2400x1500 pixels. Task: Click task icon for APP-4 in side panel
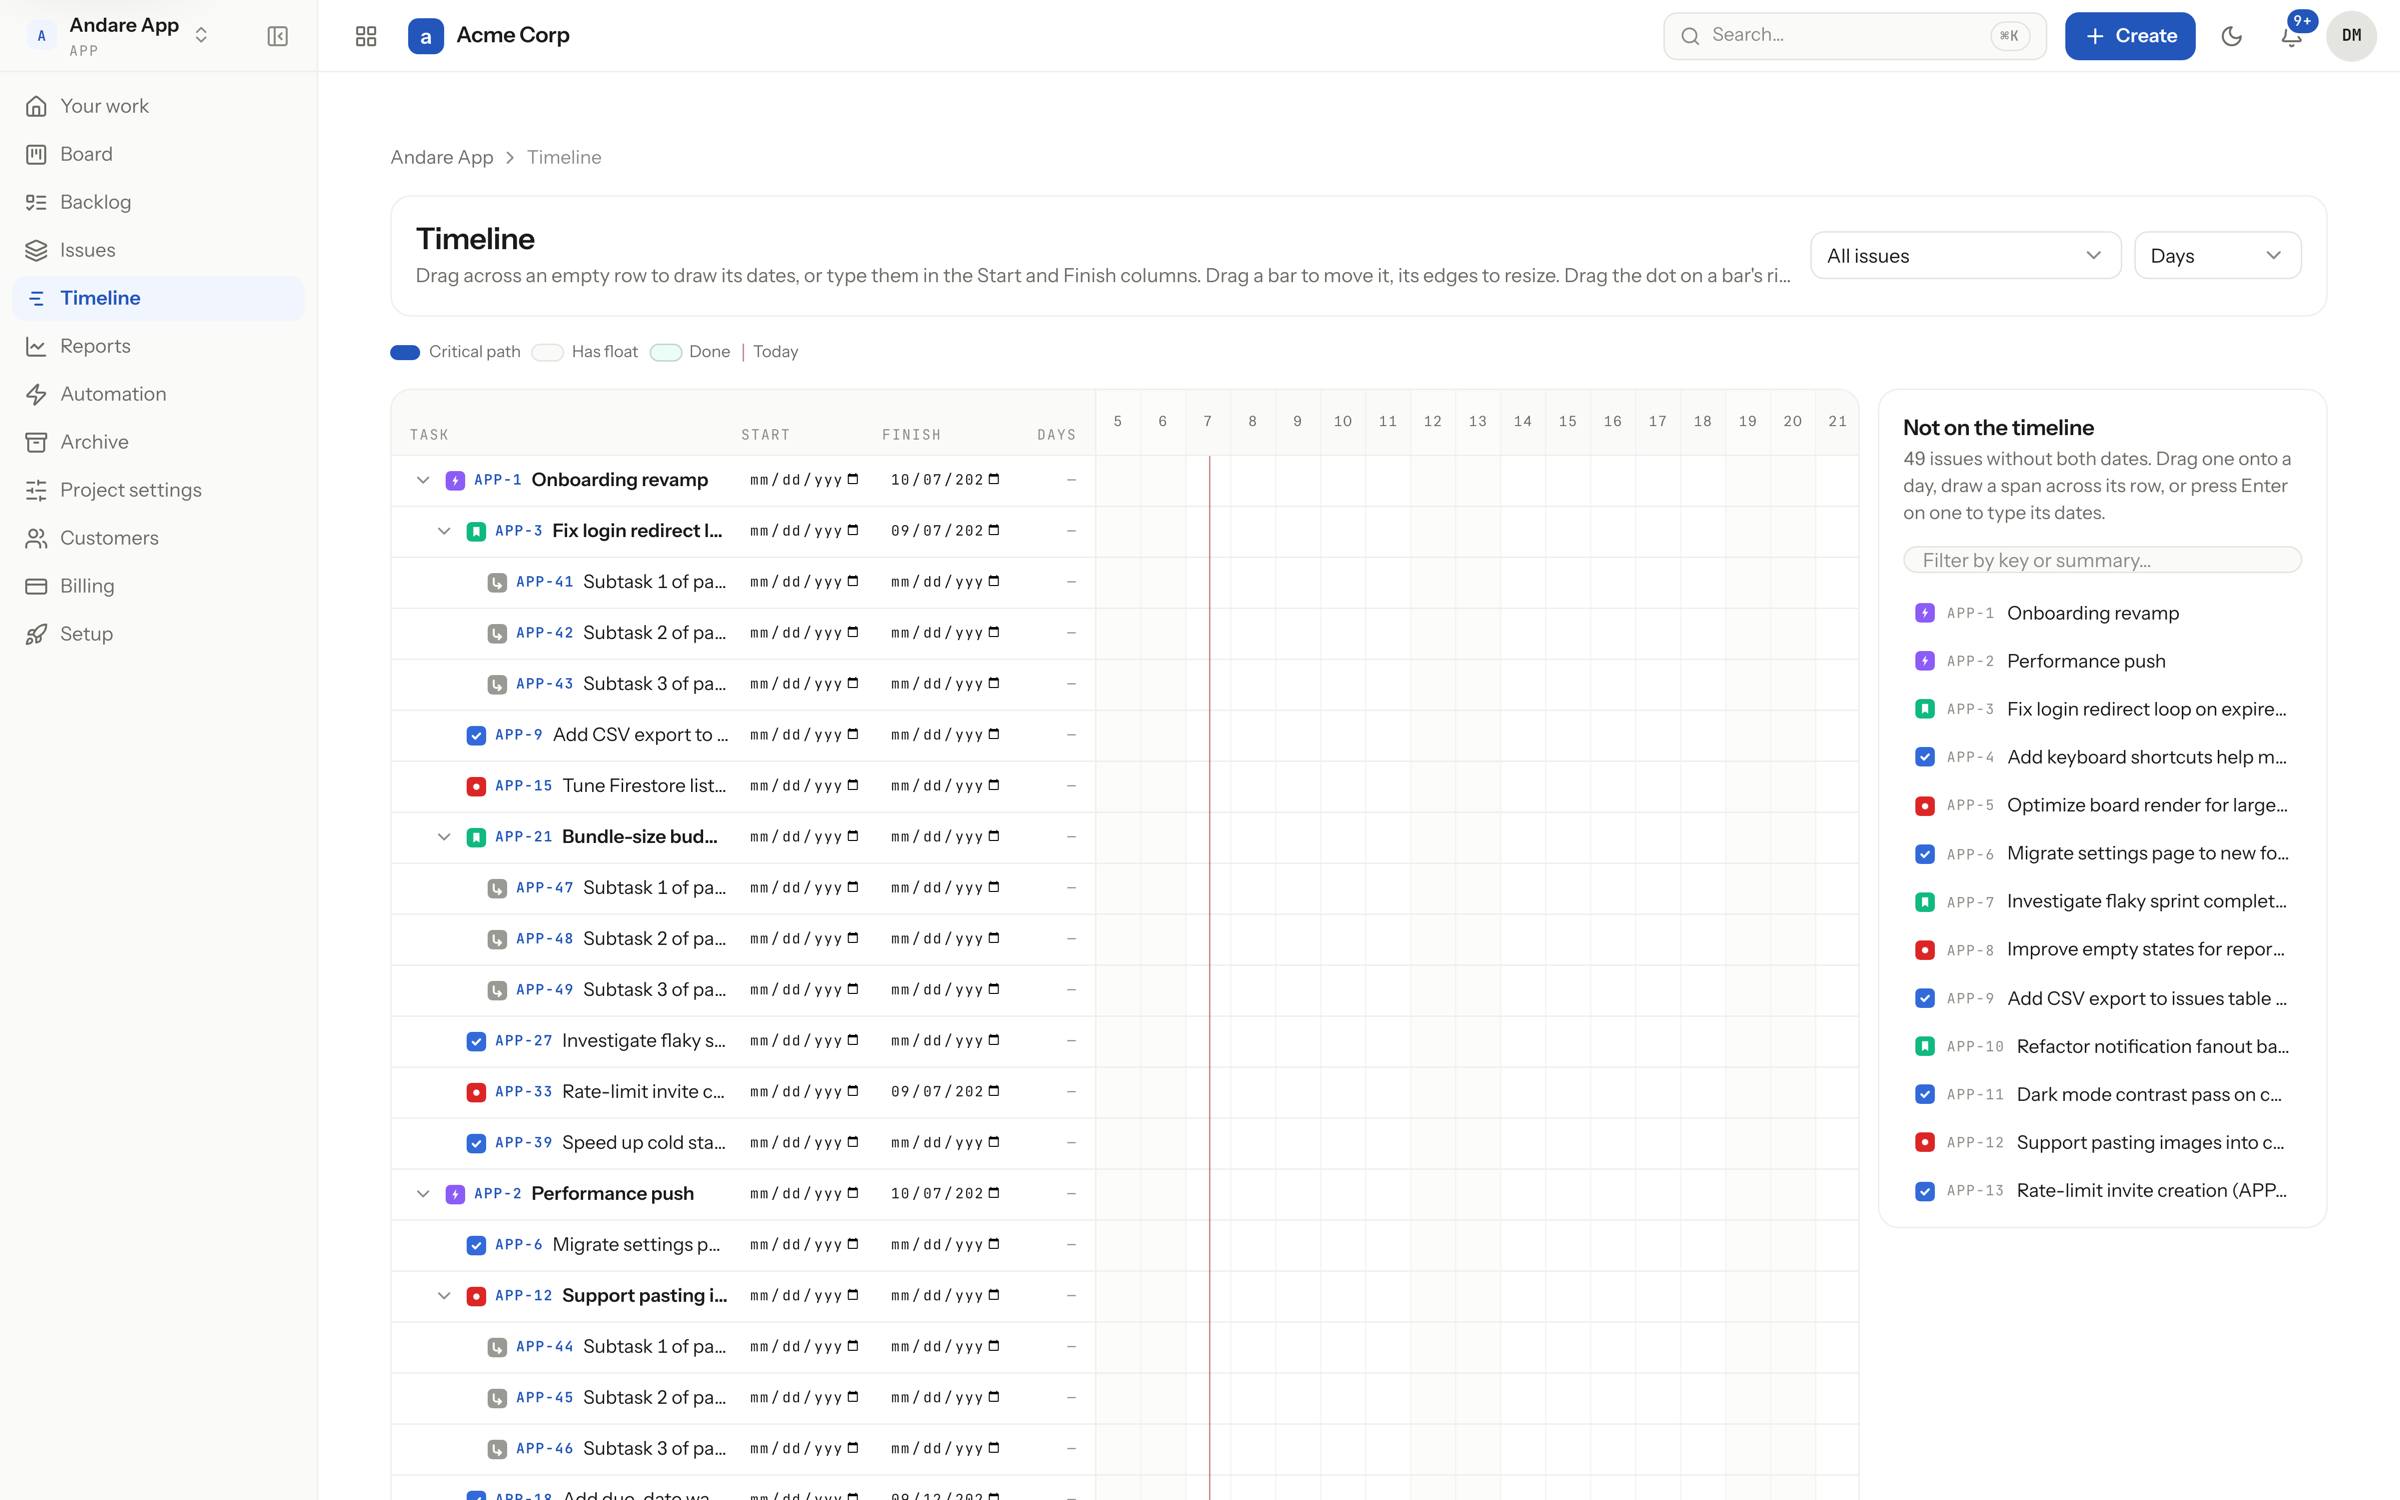1924,757
